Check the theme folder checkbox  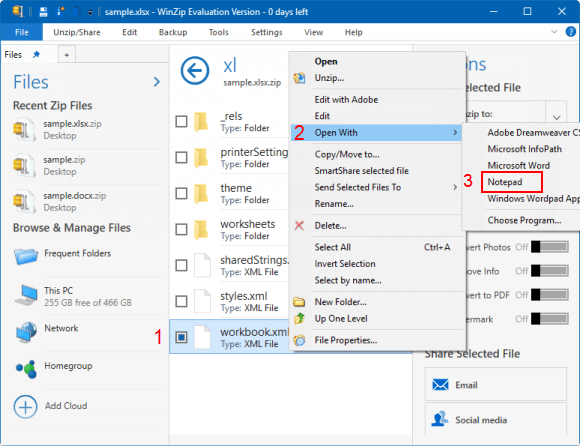(x=181, y=193)
